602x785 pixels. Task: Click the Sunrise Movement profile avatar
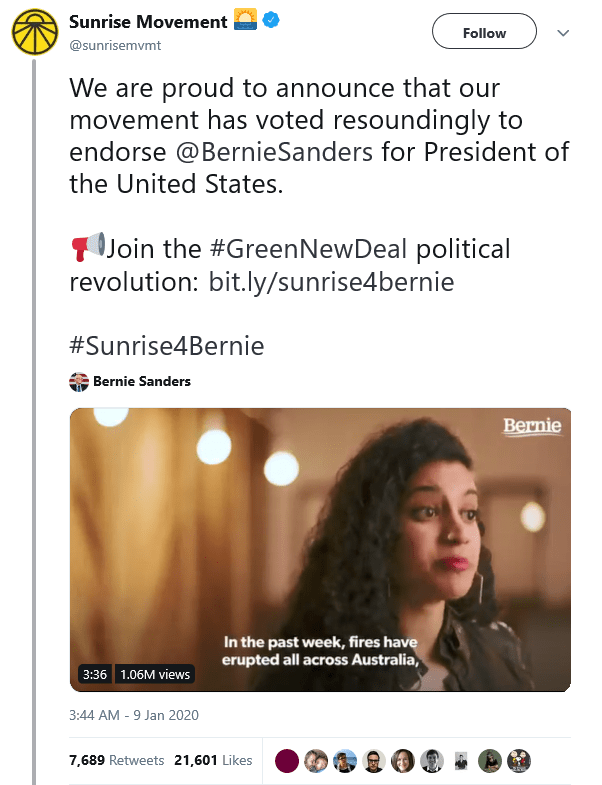coord(35,32)
